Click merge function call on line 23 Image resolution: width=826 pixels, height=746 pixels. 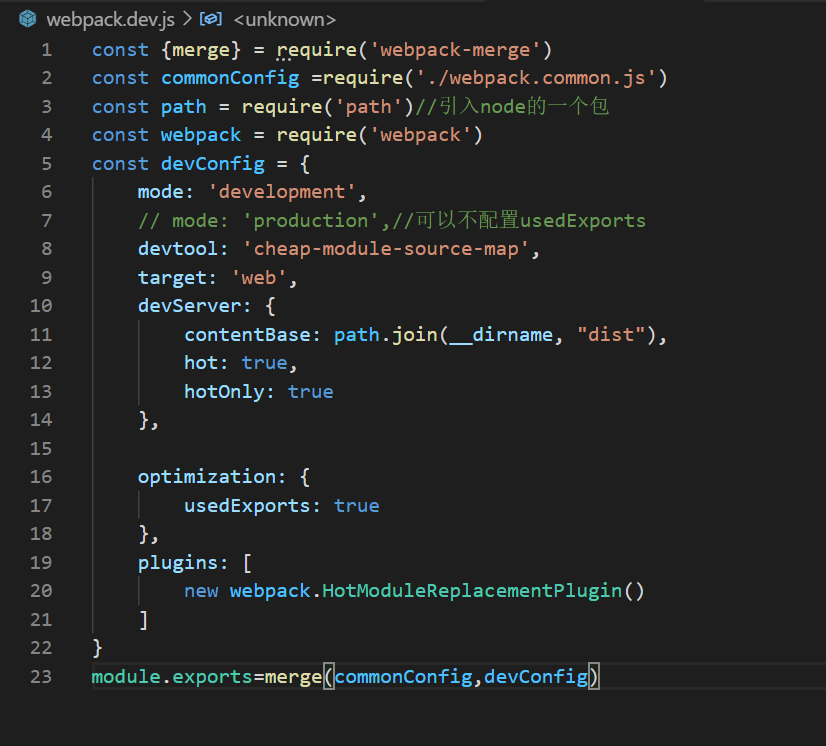(293, 677)
